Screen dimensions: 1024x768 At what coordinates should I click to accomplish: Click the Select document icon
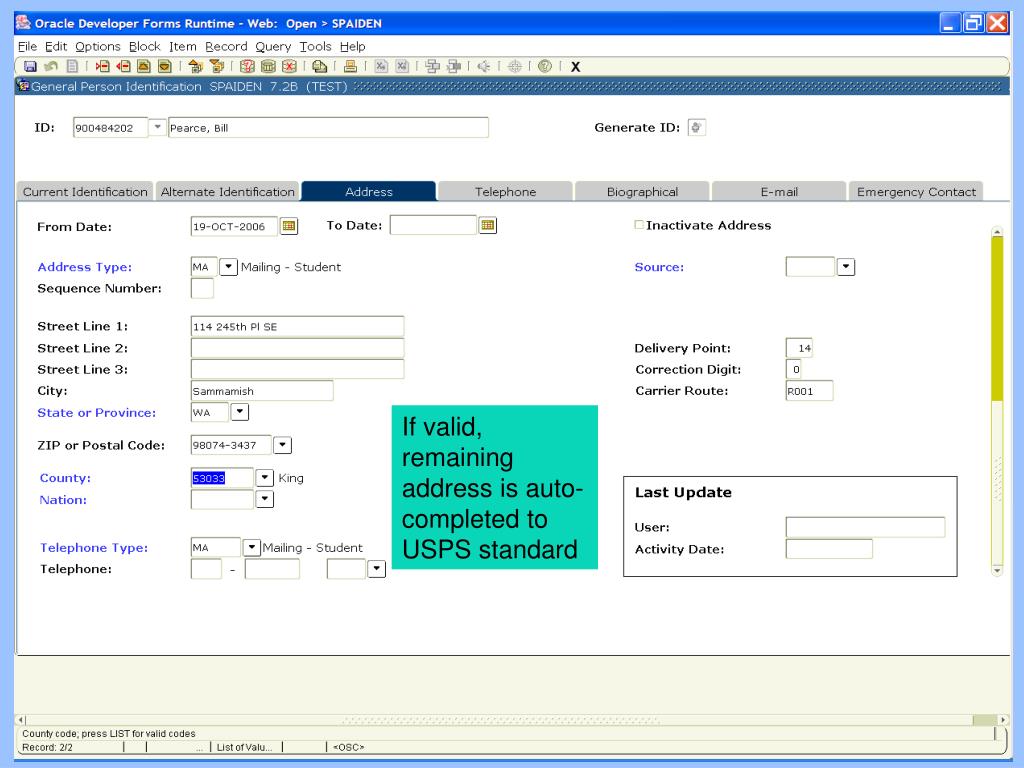72,66
